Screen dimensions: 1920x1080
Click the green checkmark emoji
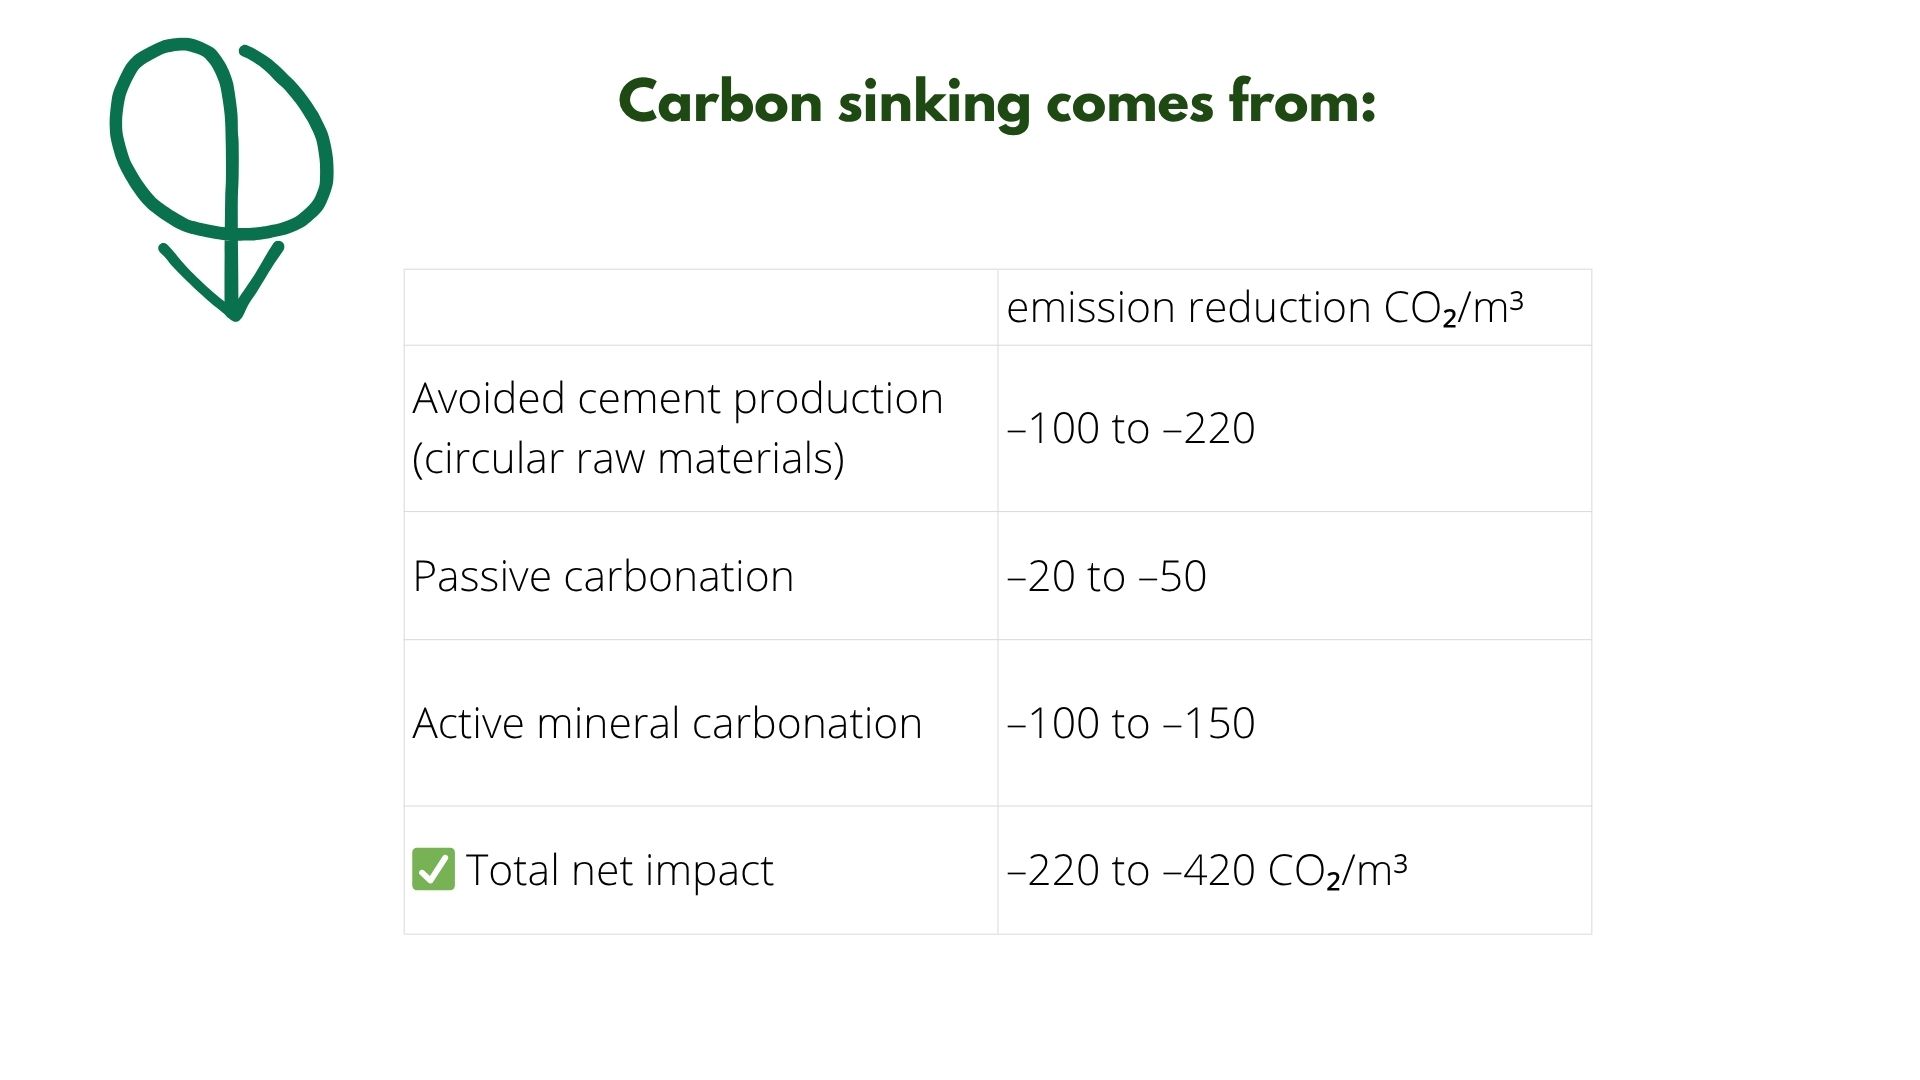click(x=433, y=869)
